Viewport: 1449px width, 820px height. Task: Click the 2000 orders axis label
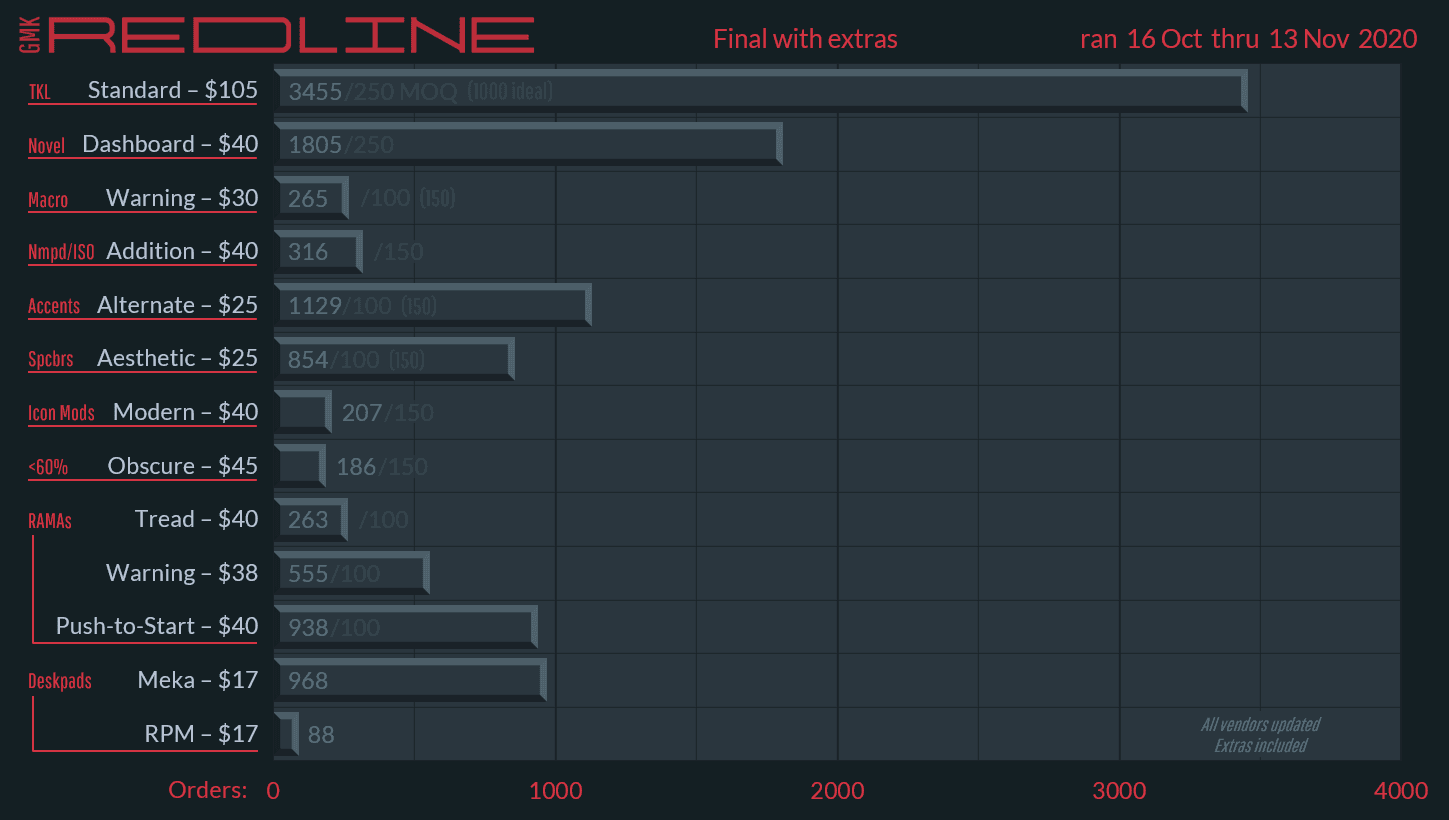(x=837, y=791)
